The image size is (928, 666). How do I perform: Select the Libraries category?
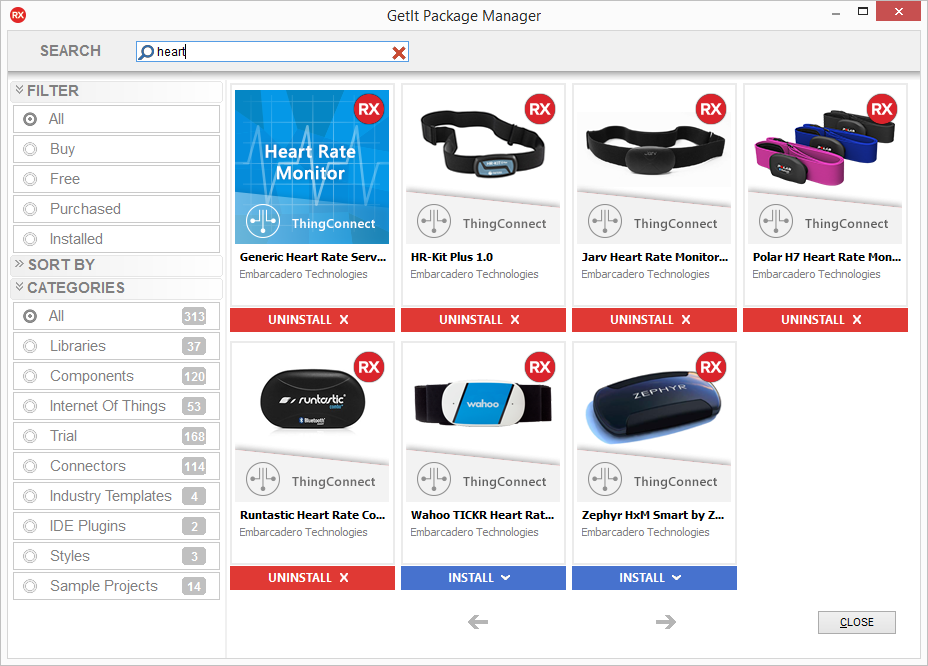(x=77, y=346)
